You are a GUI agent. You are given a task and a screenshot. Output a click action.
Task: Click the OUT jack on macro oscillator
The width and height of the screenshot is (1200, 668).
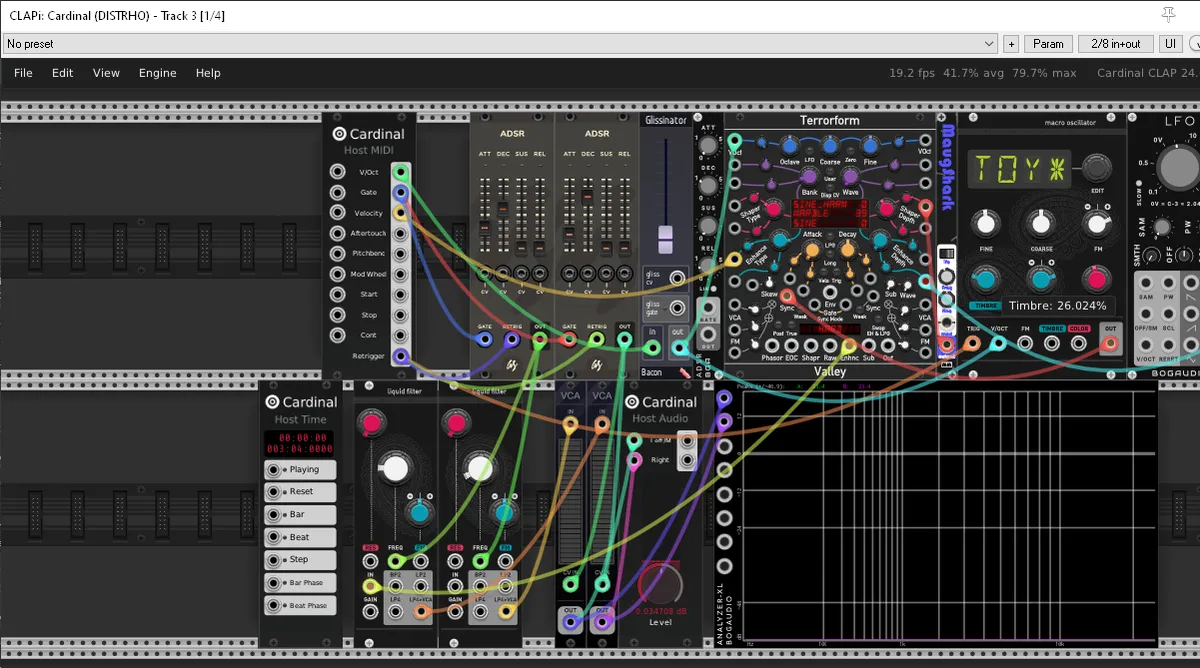point(1109,343)
